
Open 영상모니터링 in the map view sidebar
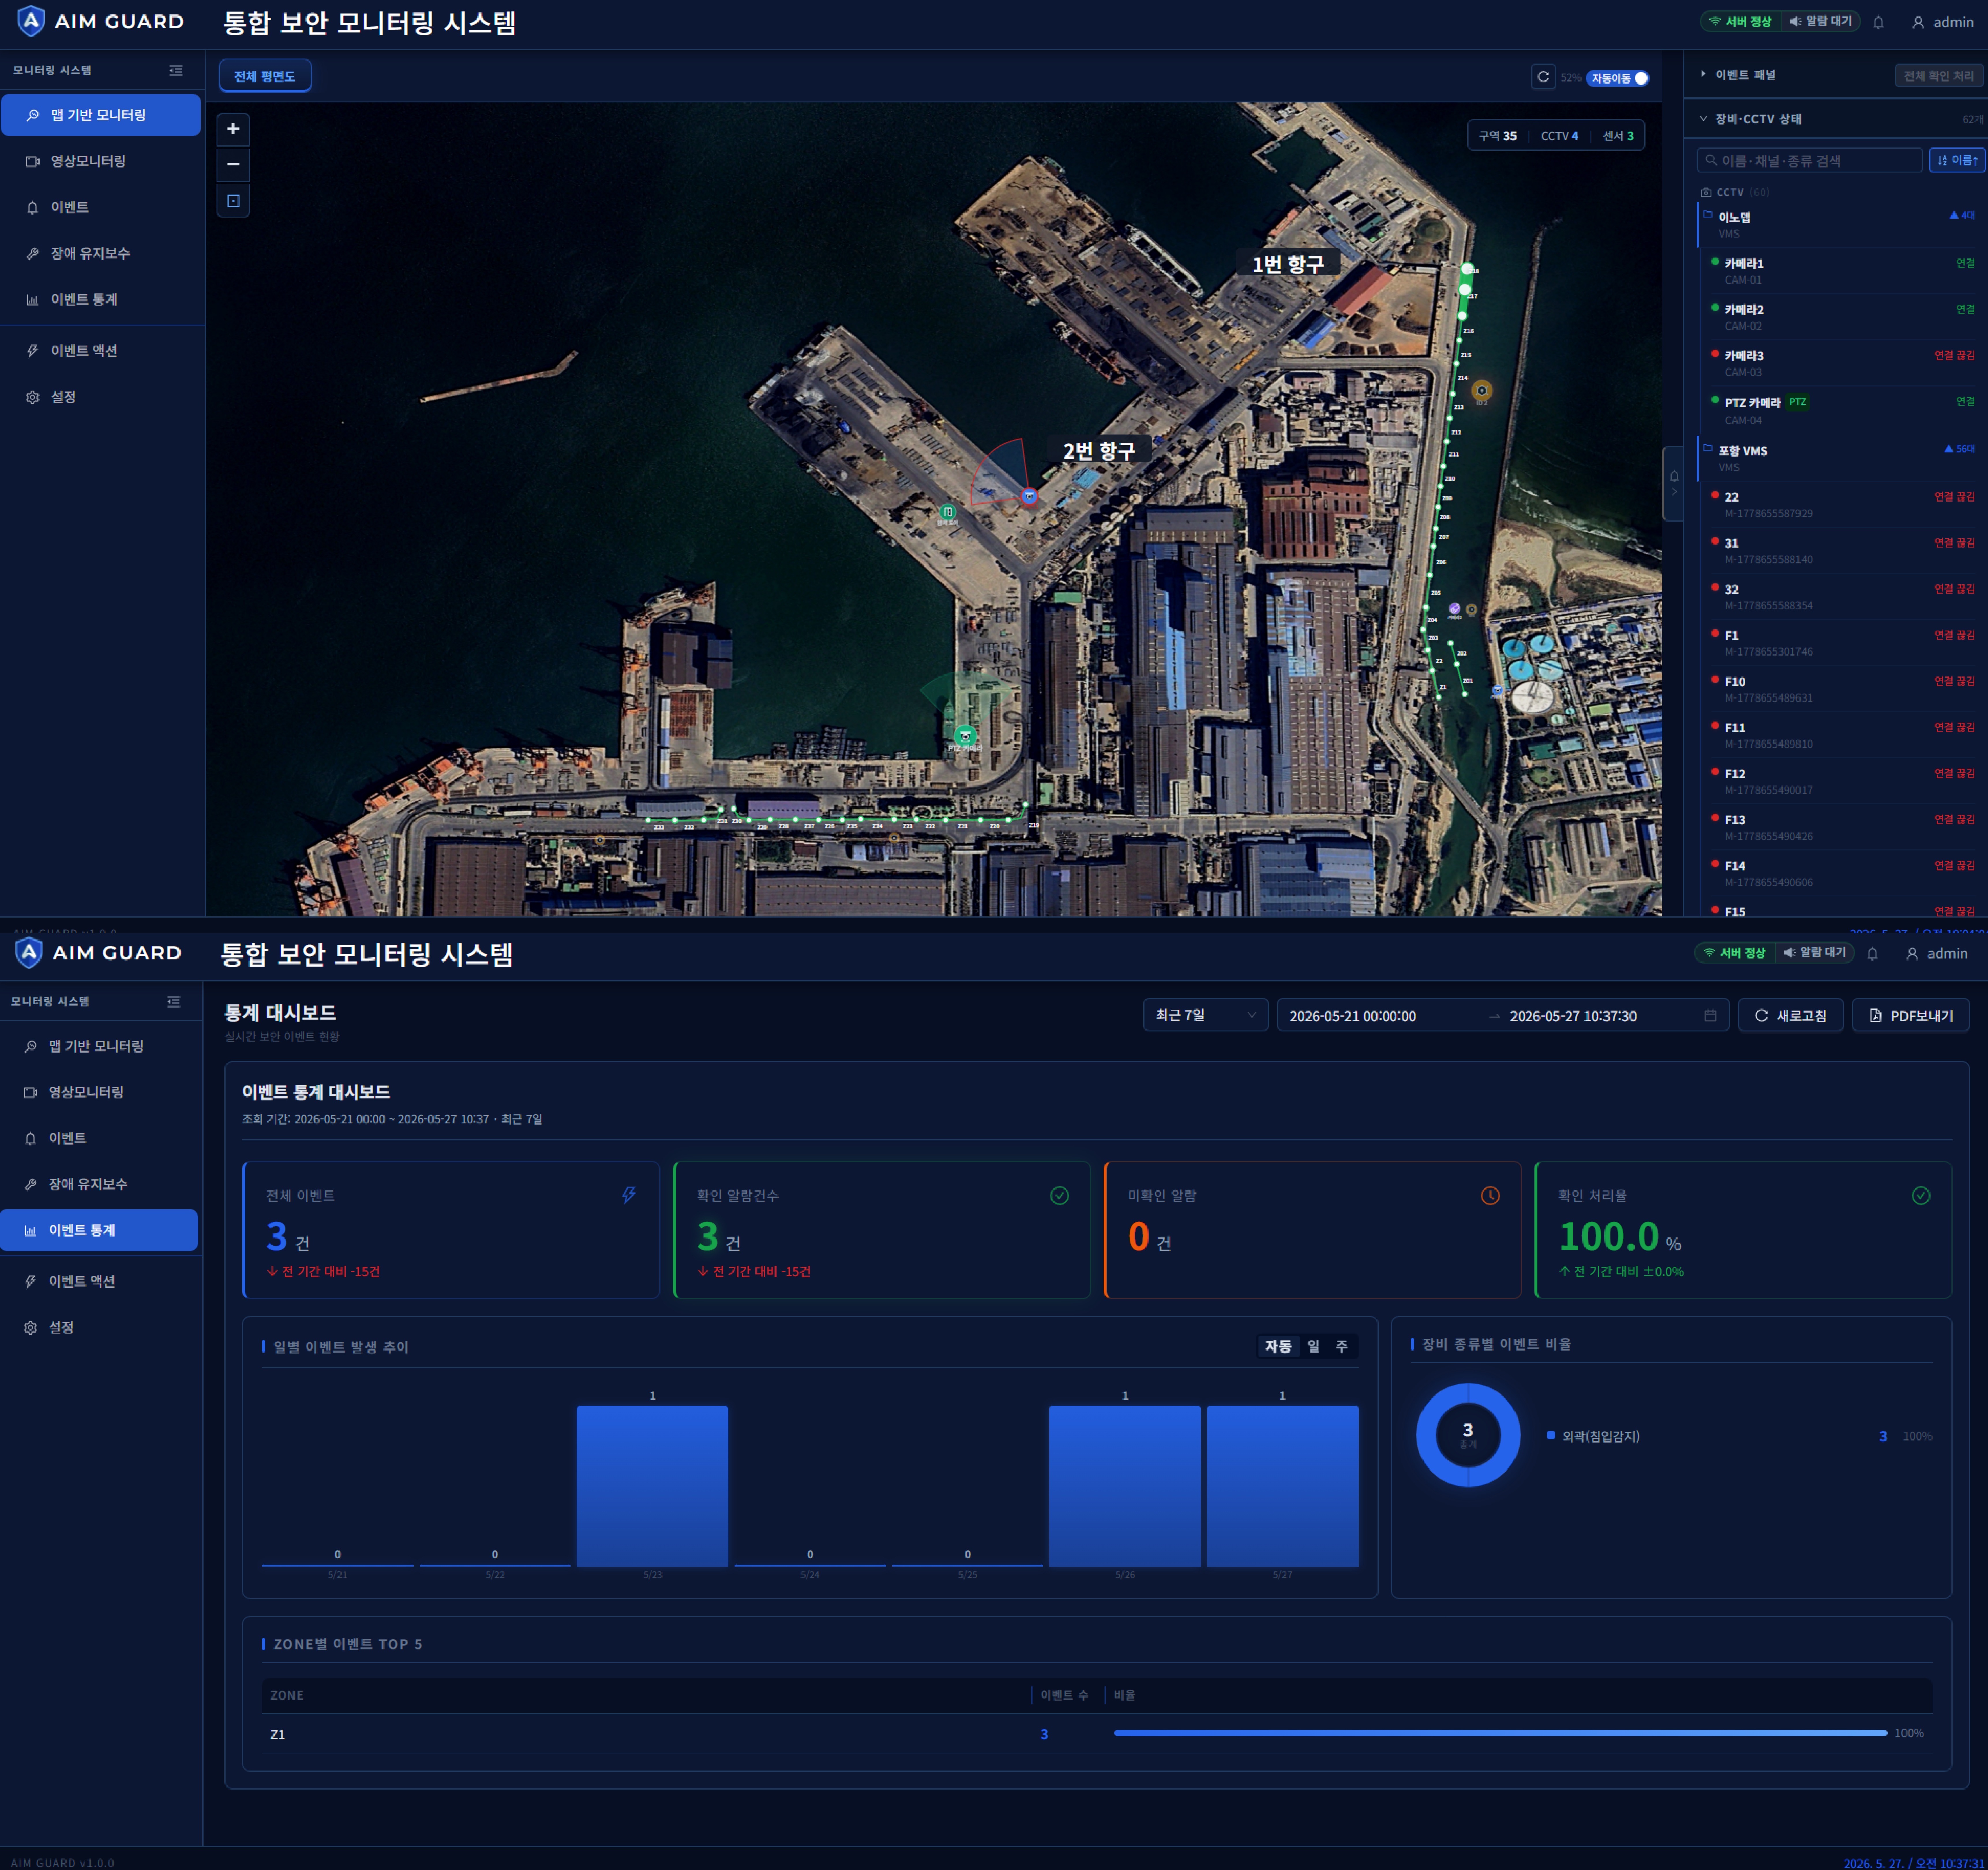101,161
